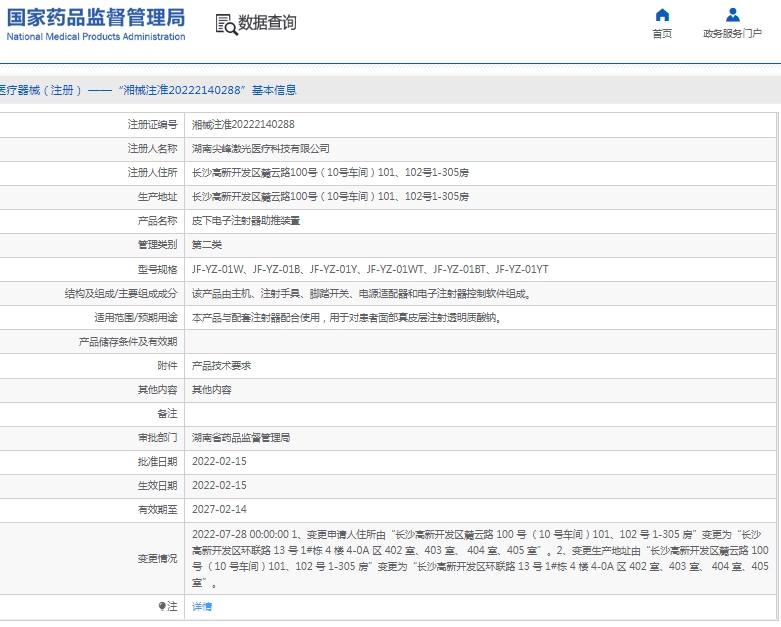Screen dimensions: 781x627
Task: Click the 型号规格 row label
Action: click(157, 269)
